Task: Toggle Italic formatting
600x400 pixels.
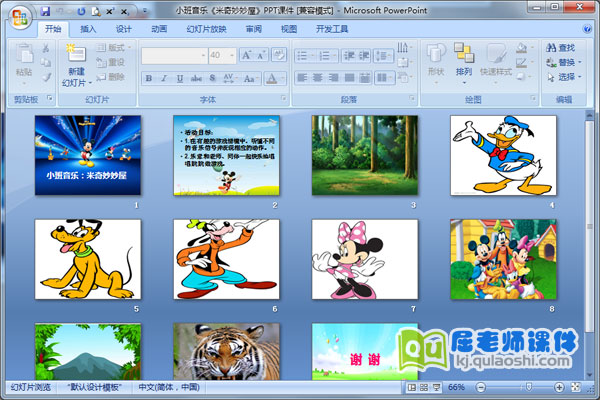Action: point(164,78)
